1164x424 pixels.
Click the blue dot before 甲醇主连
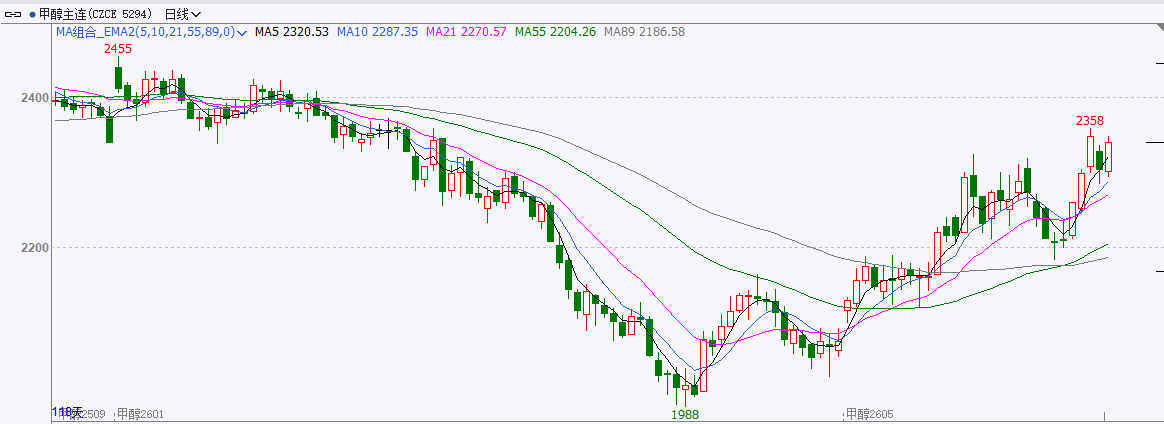coord(31,14)
